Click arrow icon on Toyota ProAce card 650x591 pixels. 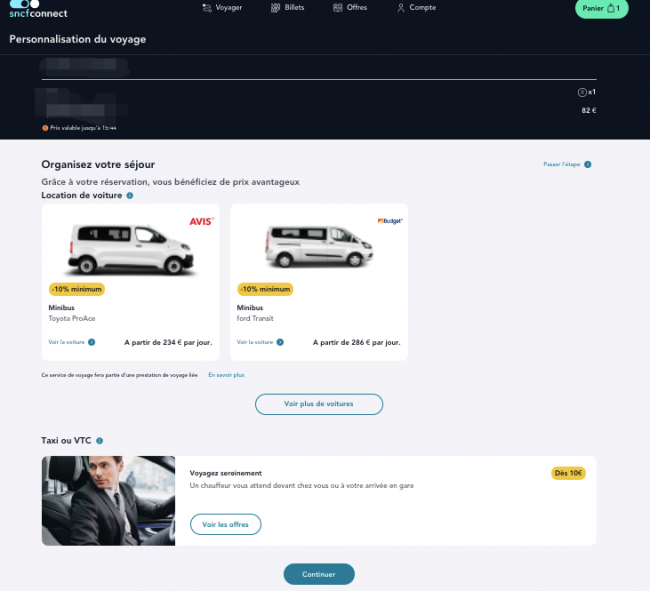tap(92, 342)
